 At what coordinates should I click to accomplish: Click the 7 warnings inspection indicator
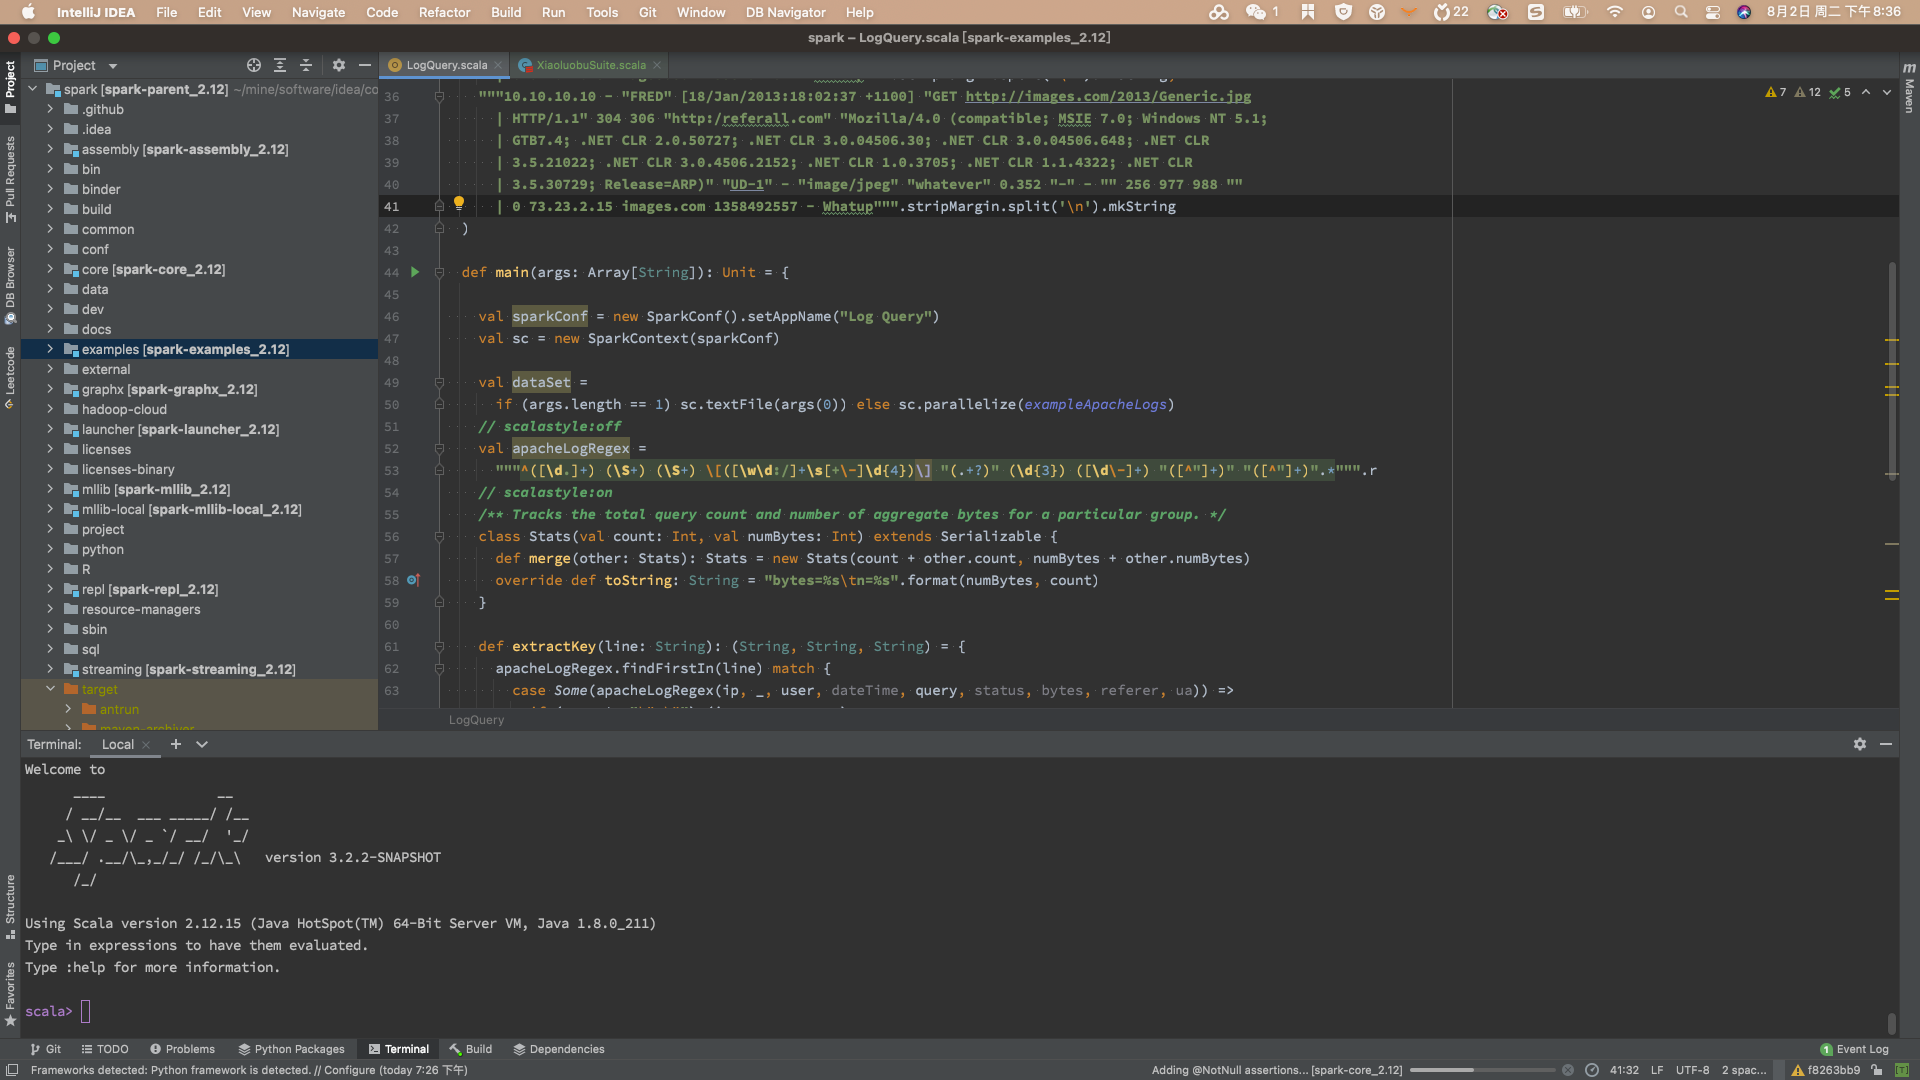tap(1776, 92)
